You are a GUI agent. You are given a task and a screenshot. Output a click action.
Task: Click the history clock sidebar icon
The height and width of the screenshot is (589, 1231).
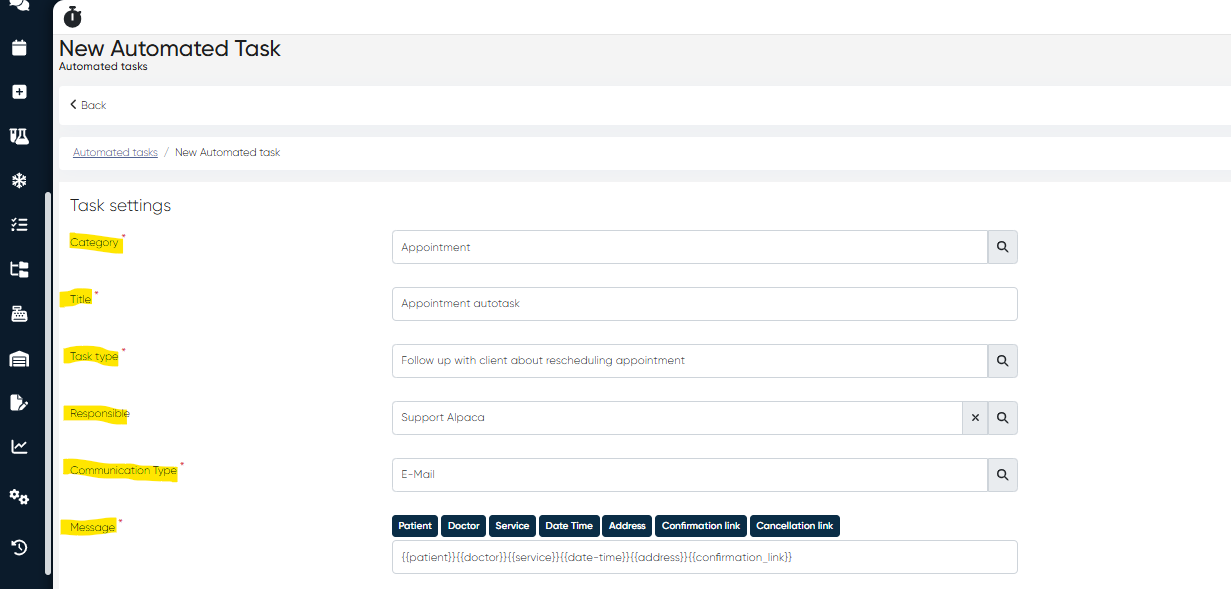(x=19, y=547)
